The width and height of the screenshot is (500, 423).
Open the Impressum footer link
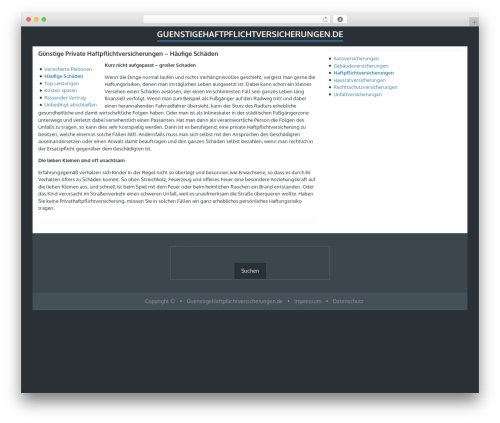coord(308,301)
